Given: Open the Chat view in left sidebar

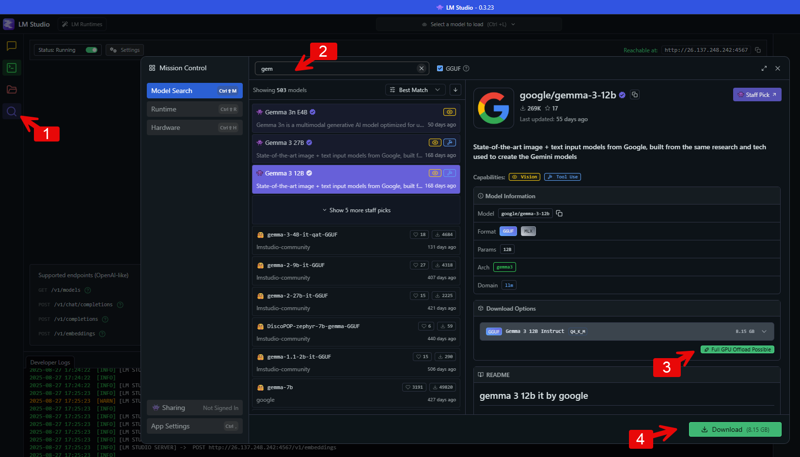Looking at the screenshot, I should [11, 46].
